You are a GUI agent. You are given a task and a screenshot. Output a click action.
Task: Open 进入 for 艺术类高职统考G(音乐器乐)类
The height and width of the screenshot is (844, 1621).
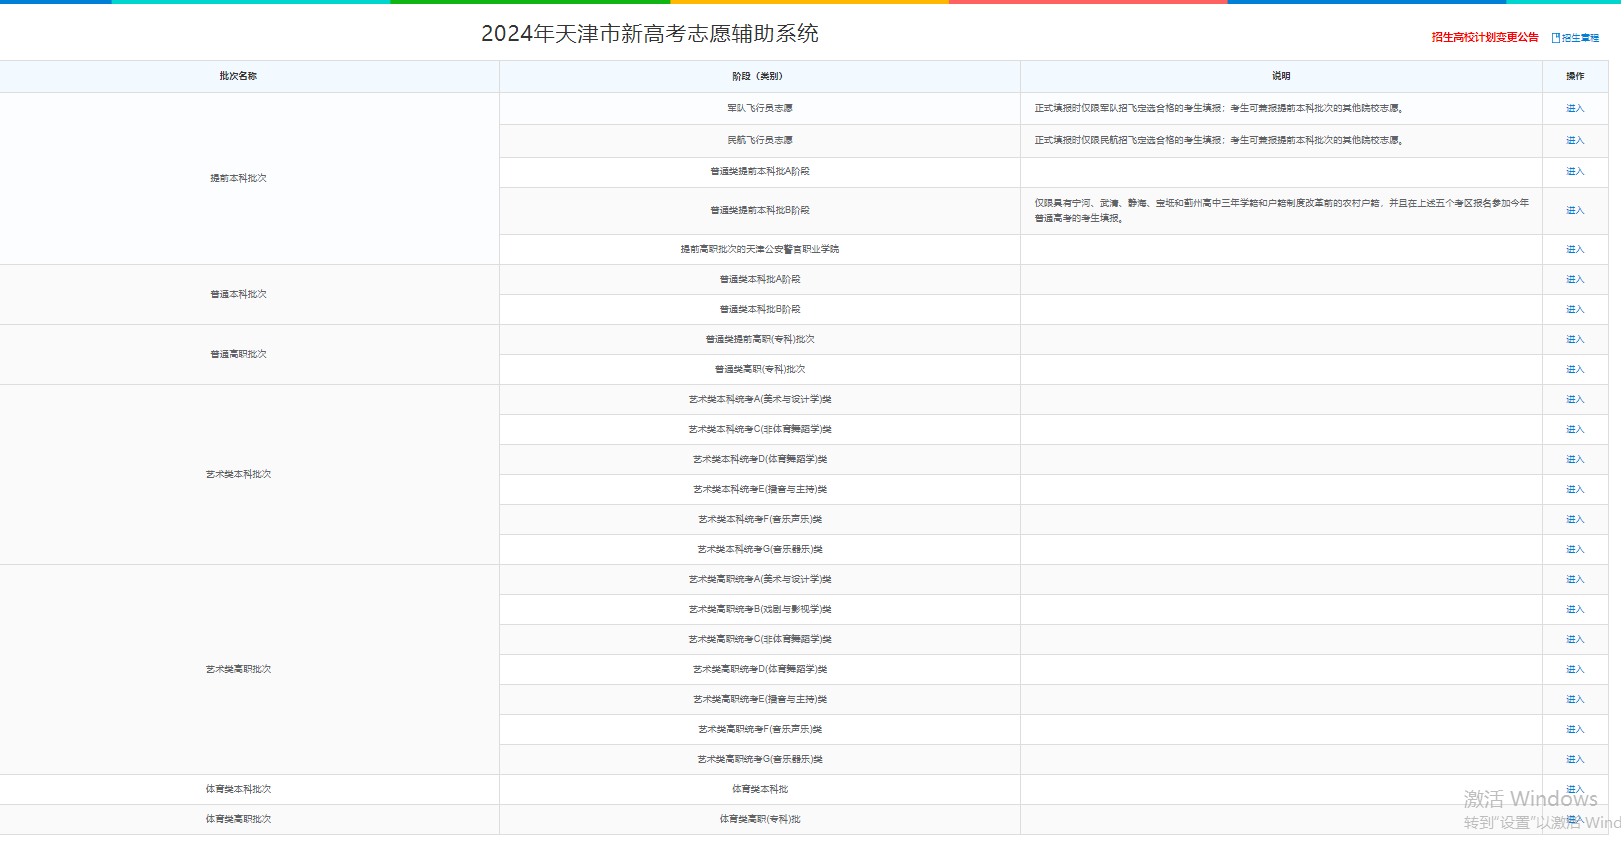pyautogui.click(x=1574, y=759)
